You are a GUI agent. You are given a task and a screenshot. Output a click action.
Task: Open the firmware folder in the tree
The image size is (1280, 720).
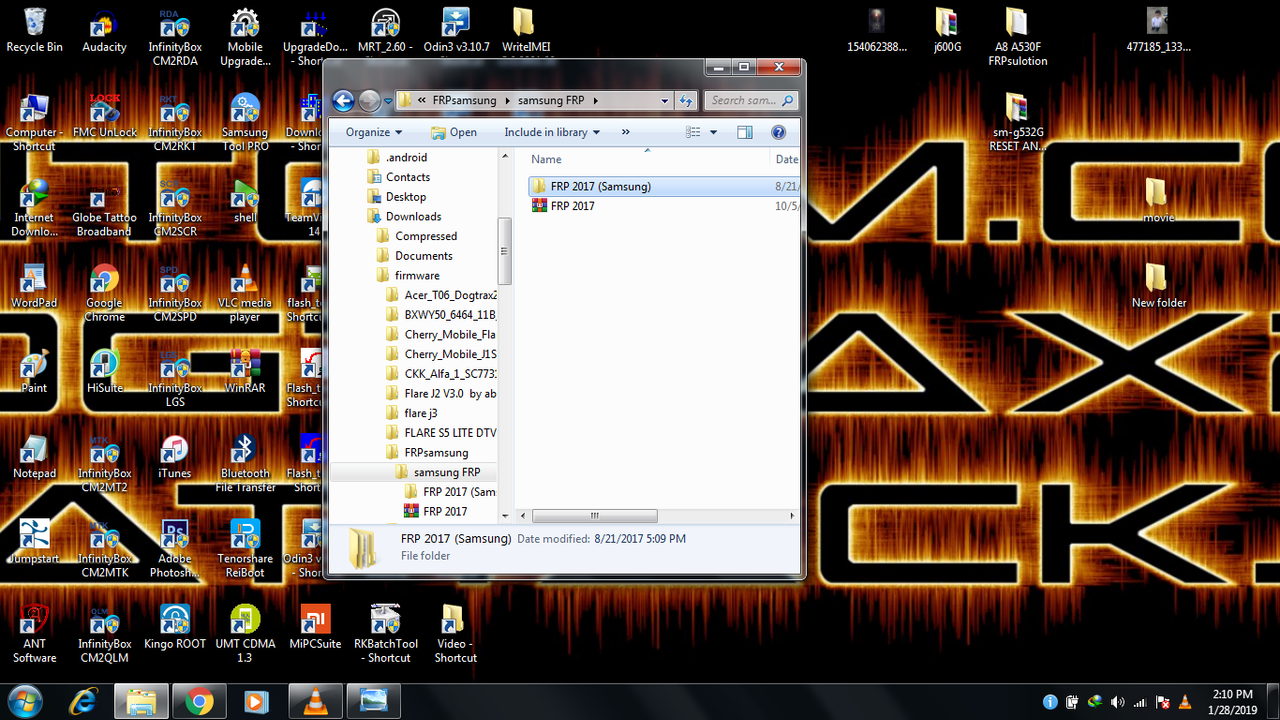coord(417,275)
